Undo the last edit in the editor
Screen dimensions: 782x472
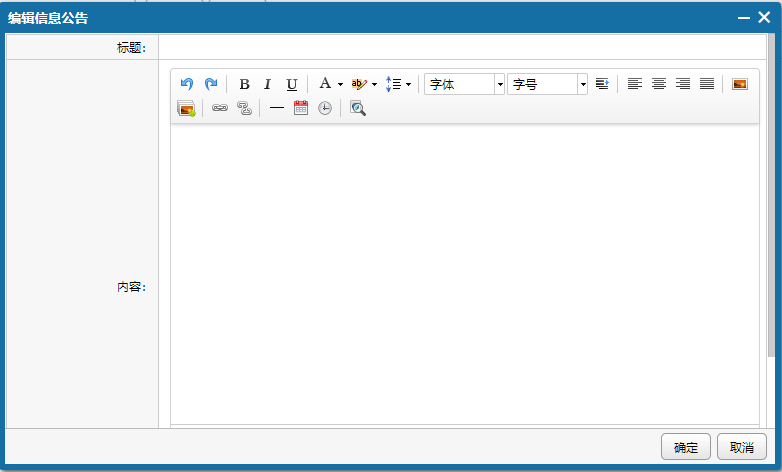tap(187, 84)
